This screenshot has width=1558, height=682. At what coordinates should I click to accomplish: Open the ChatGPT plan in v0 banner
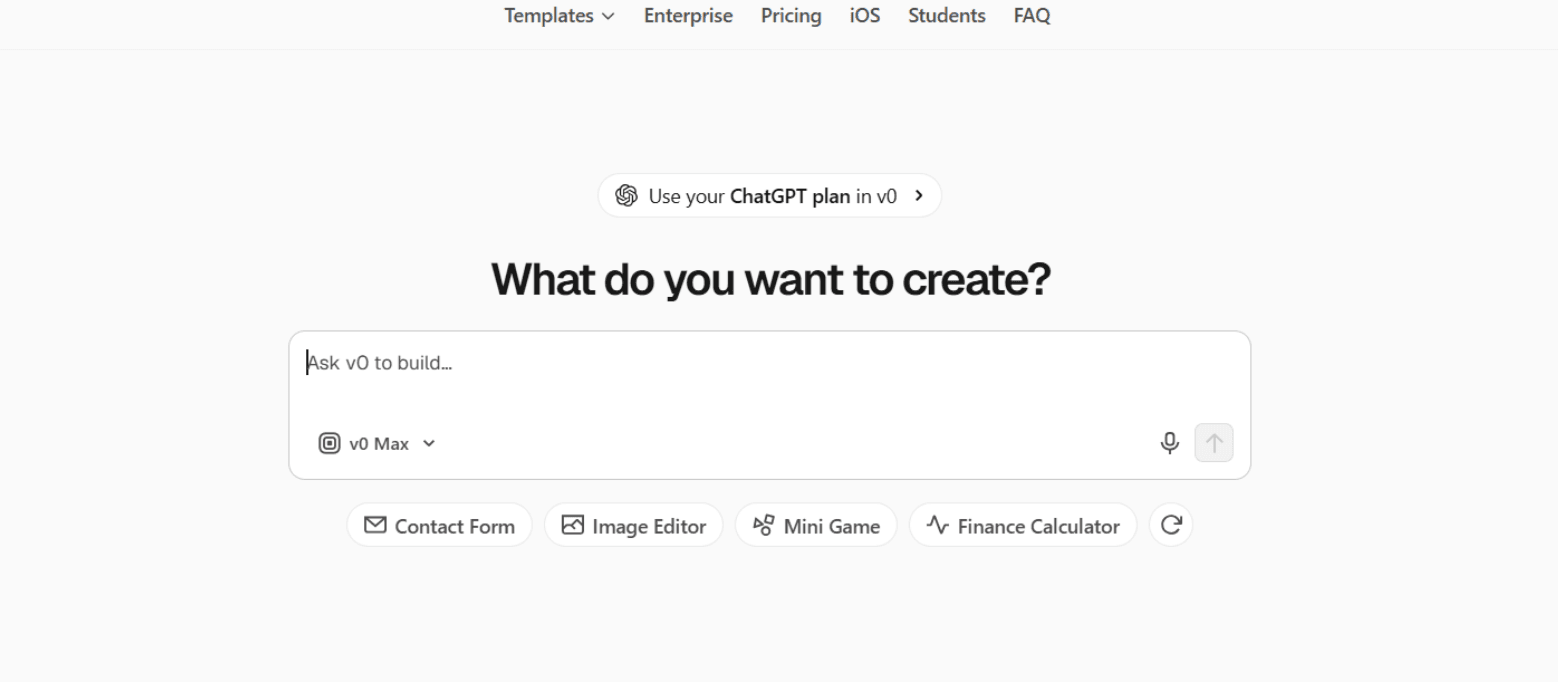point(770,196)
